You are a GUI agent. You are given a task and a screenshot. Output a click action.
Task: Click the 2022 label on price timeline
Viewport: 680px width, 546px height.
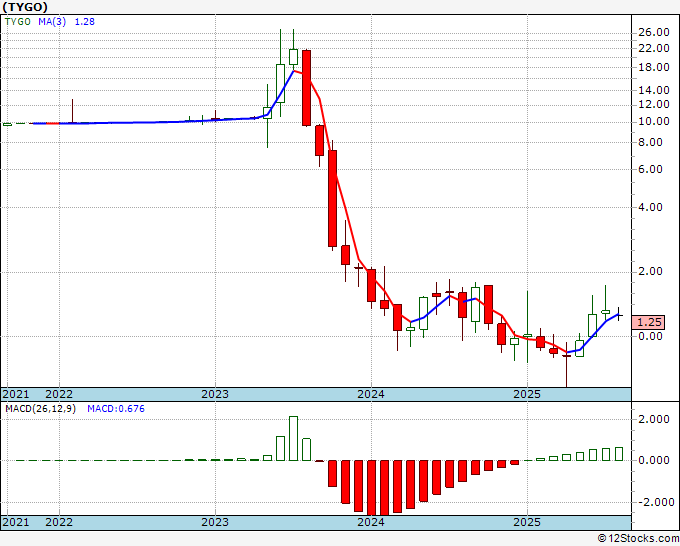pyautogui.click(x=59, y=394)
